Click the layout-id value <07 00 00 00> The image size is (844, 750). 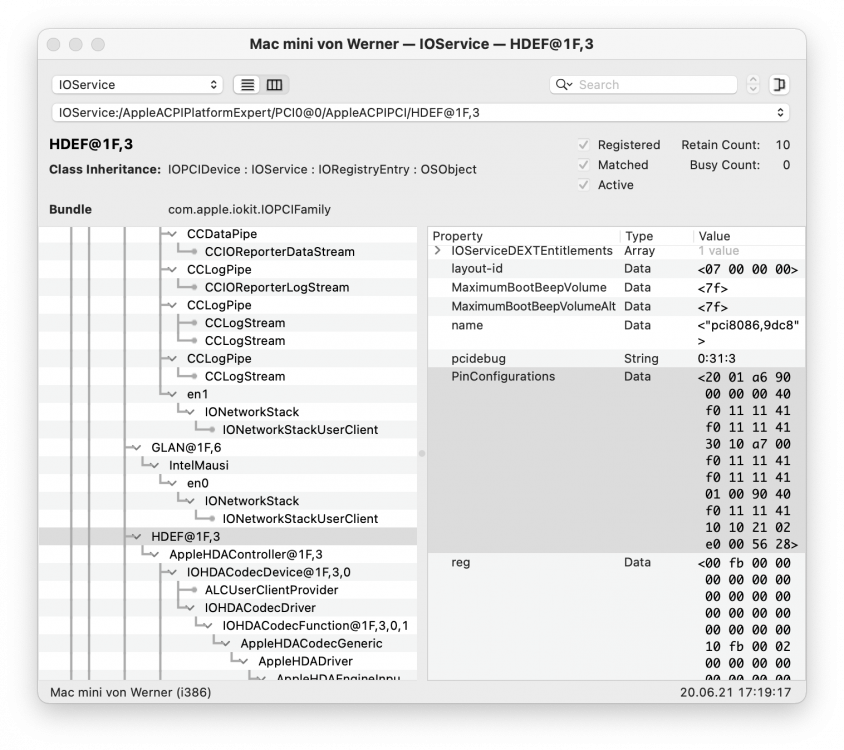pyautogui.click(x=748, y=269)
